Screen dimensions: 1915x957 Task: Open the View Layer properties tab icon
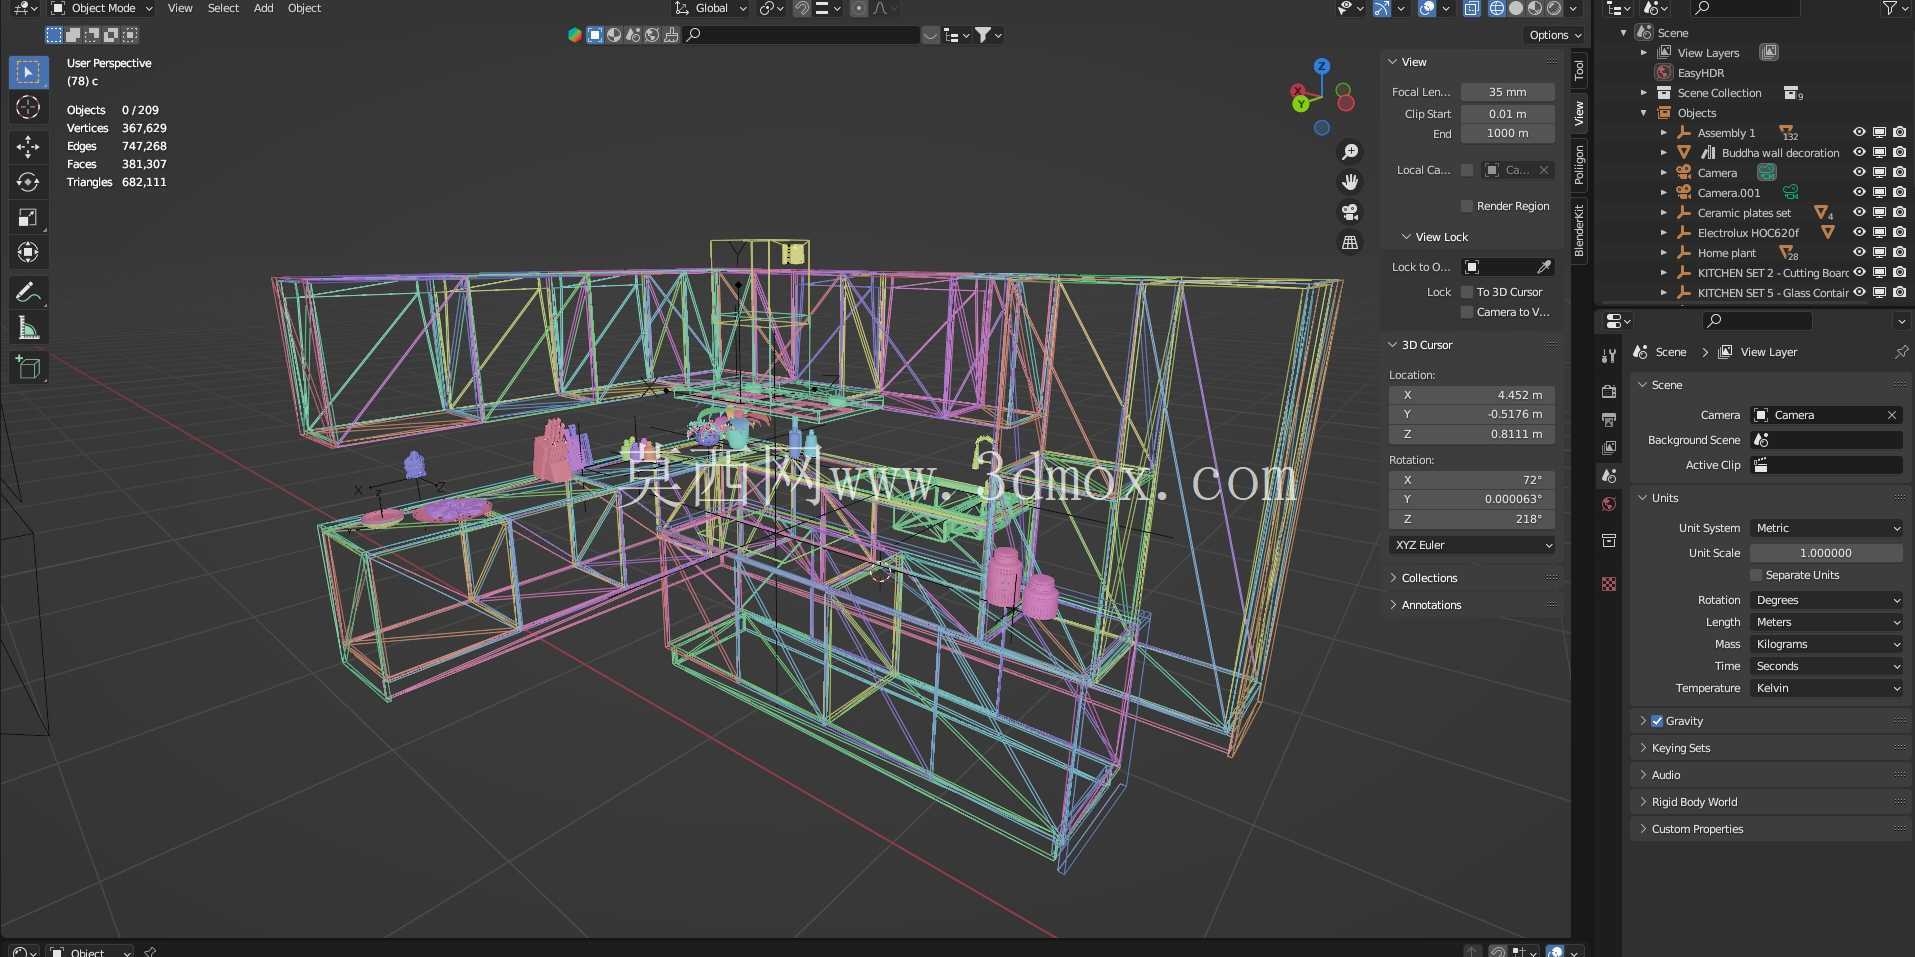point(1609,448)
